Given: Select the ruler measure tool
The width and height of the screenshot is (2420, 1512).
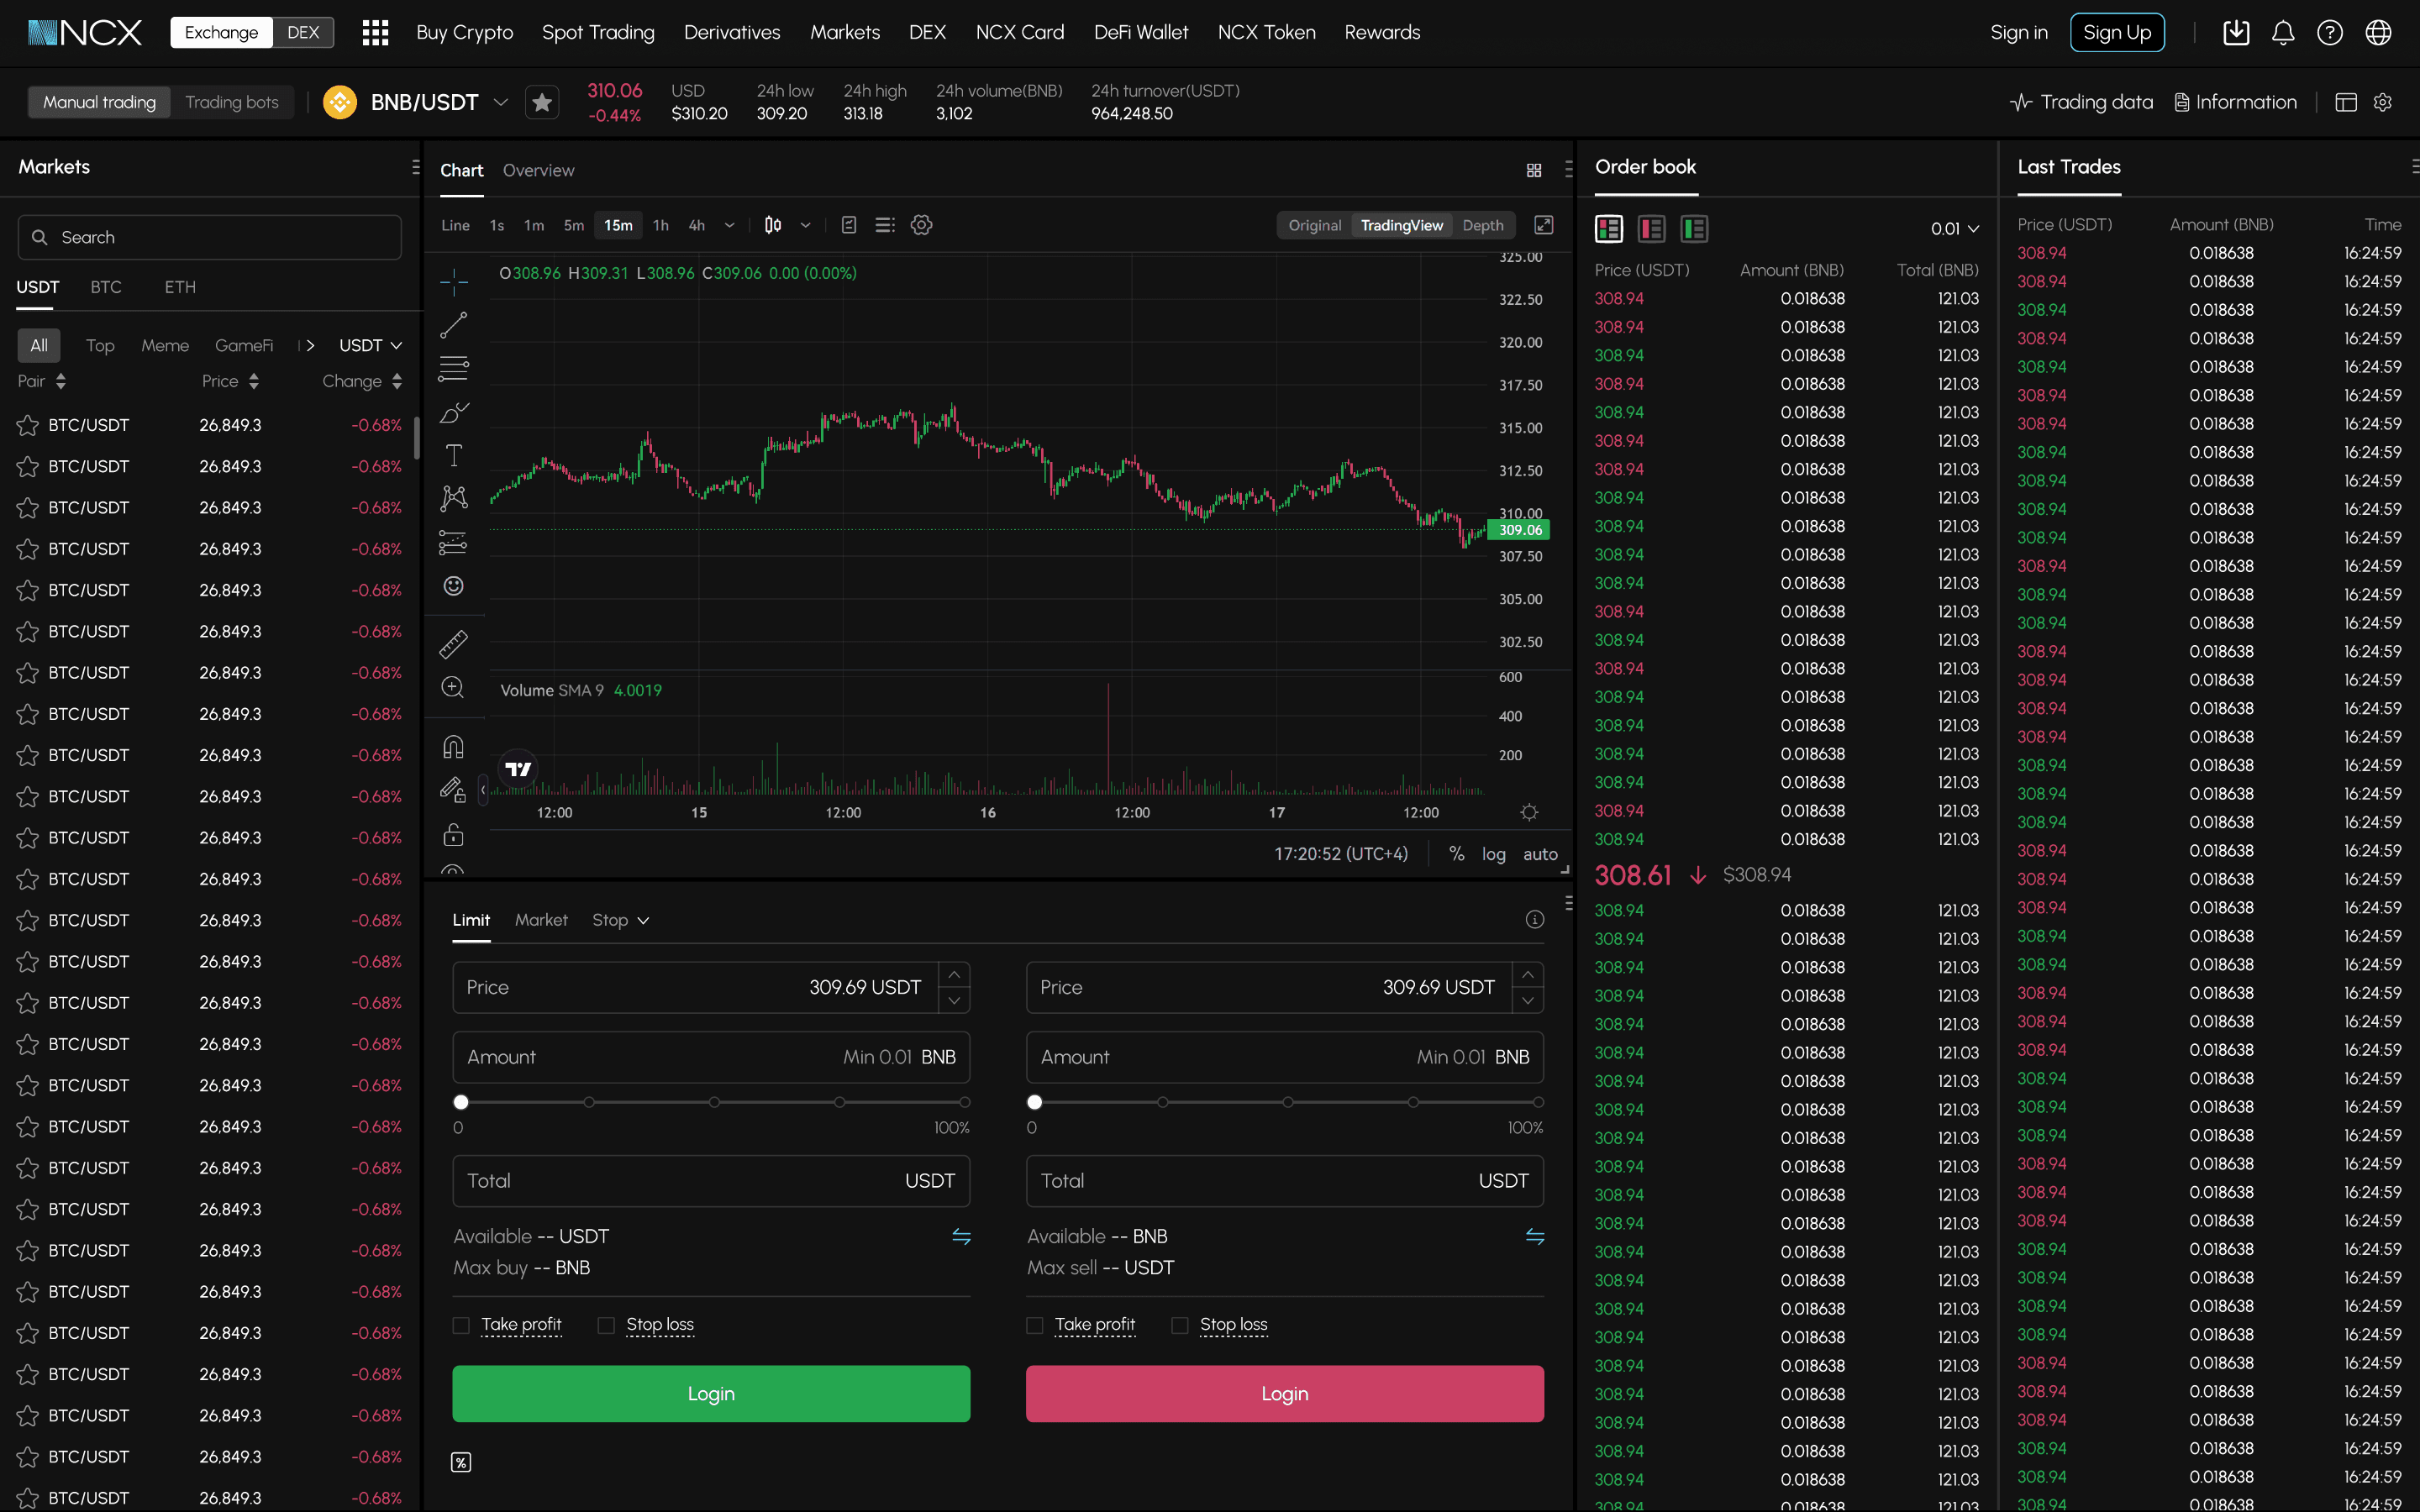Looking at the screenshot, I should [x=453, y=644].
